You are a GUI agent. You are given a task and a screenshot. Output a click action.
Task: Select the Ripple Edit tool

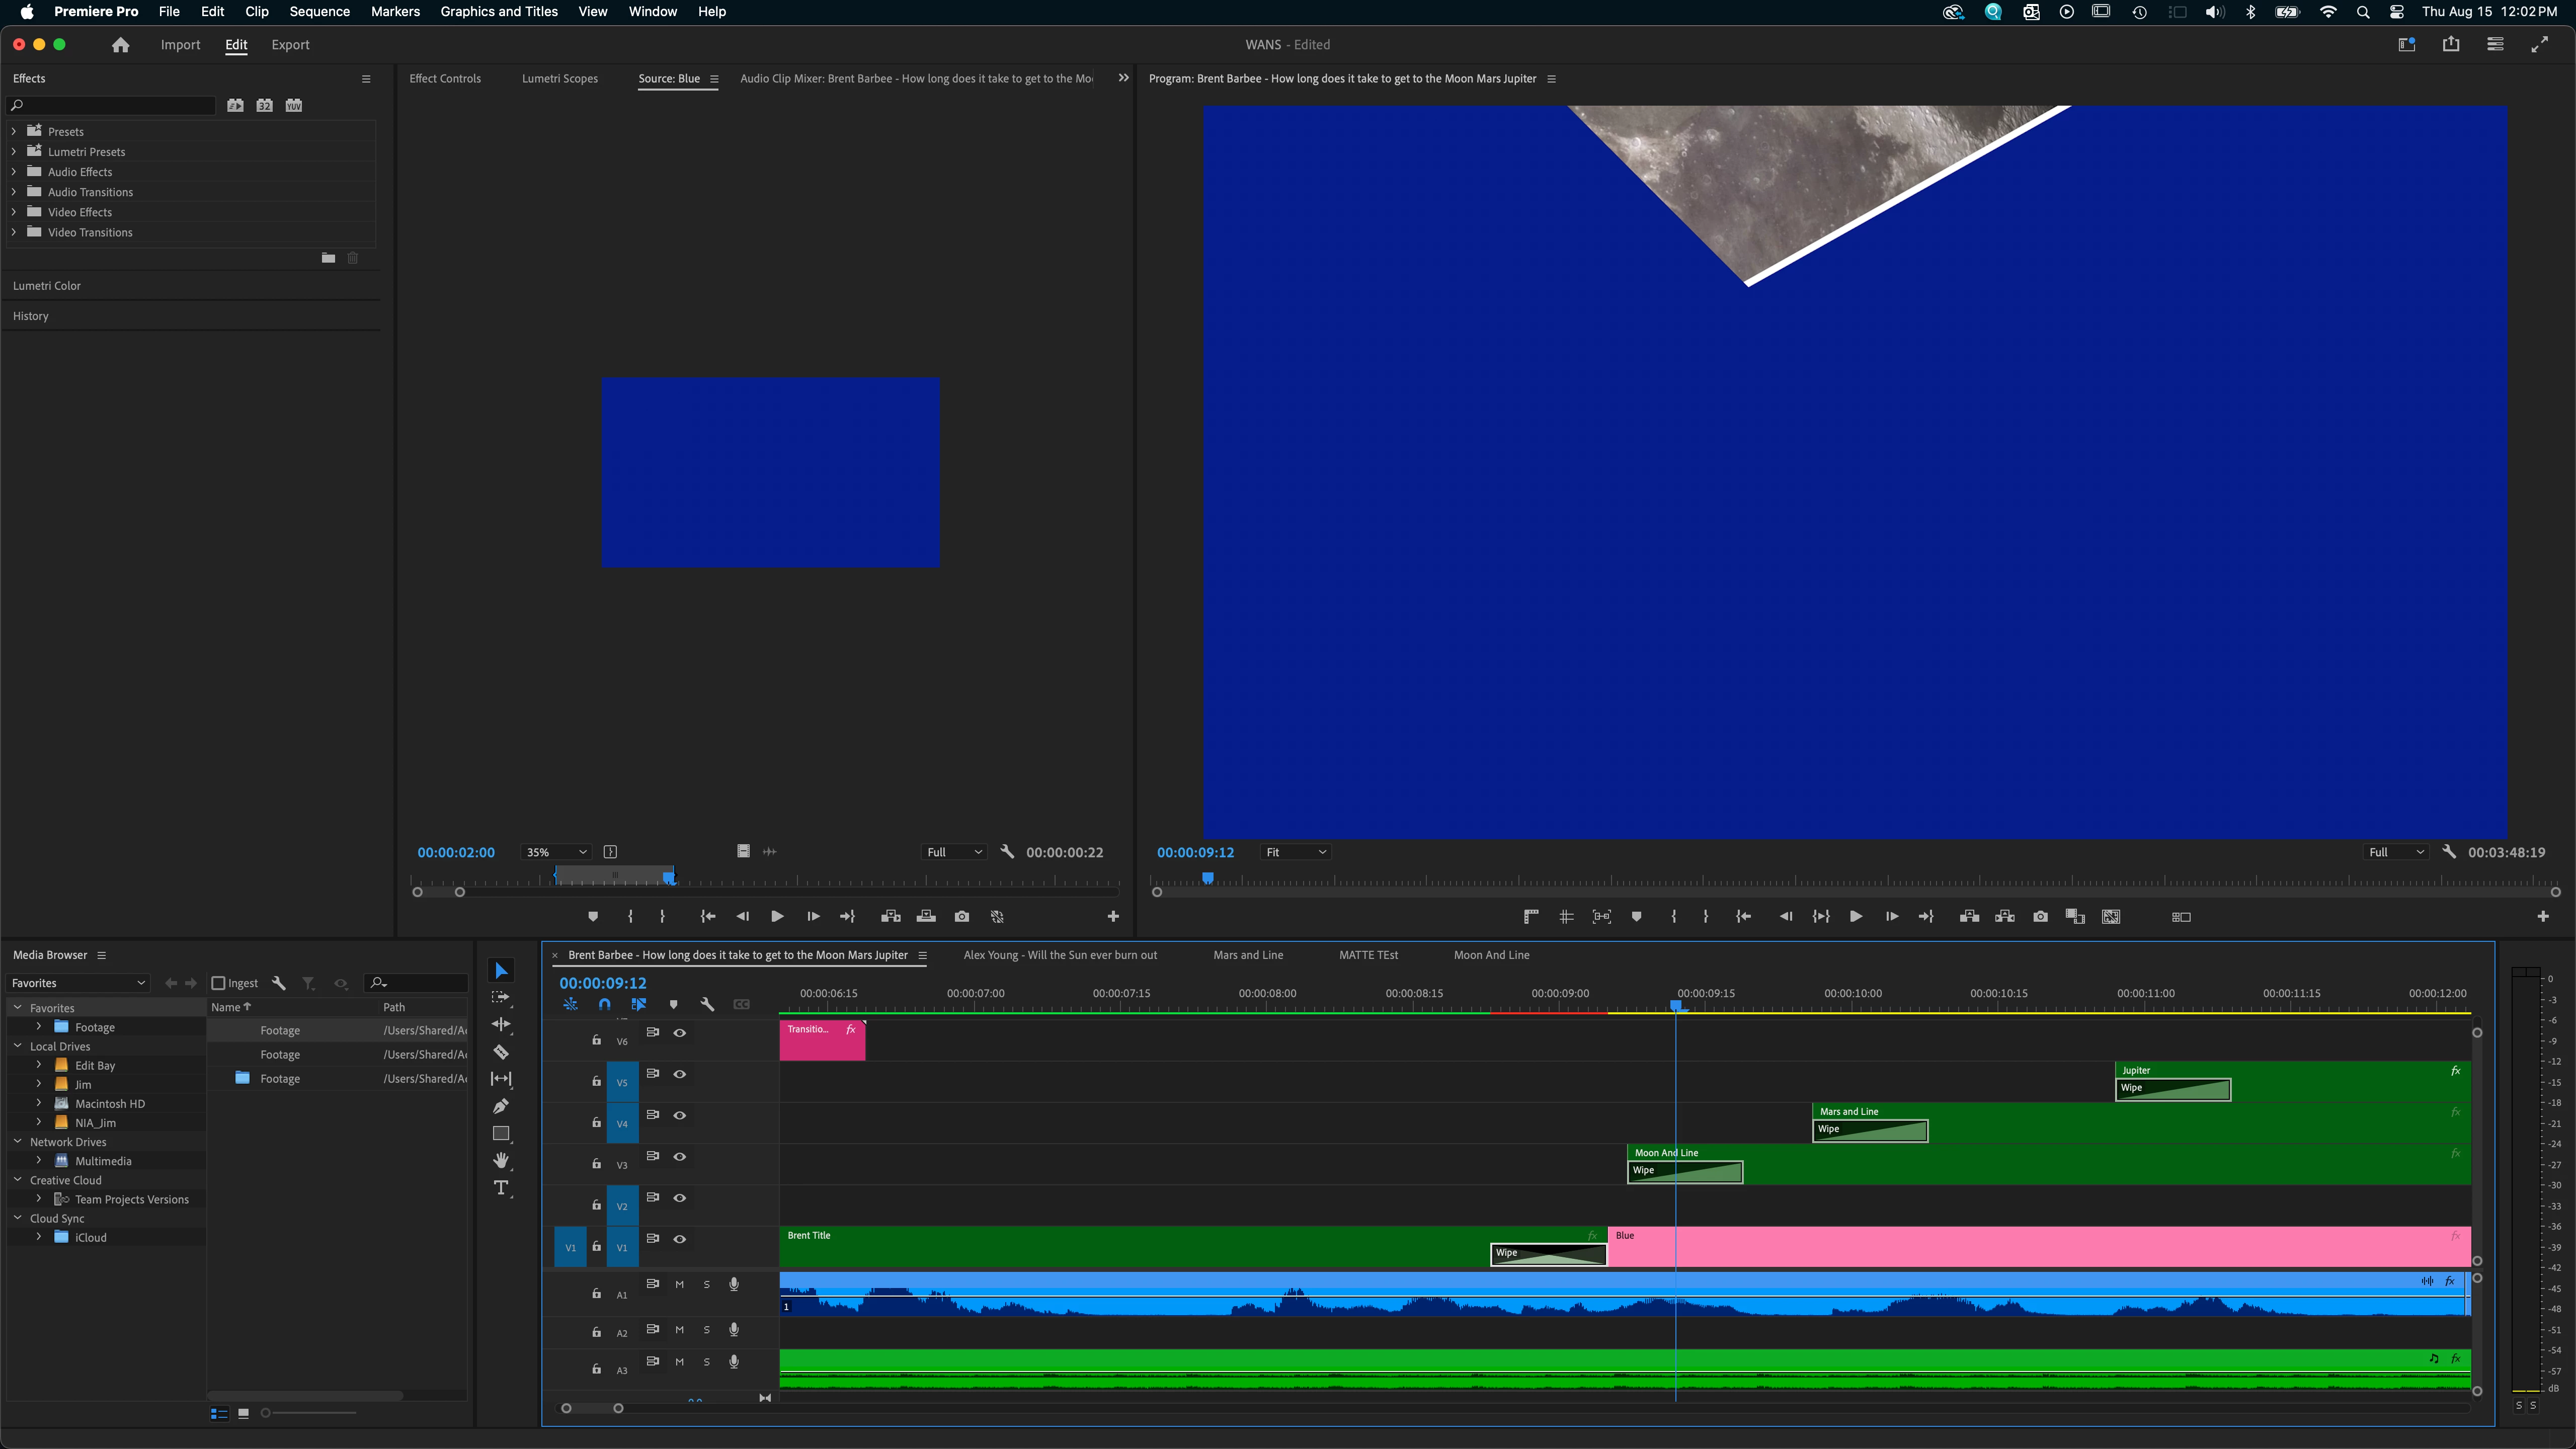click(x=501, y=1024)
